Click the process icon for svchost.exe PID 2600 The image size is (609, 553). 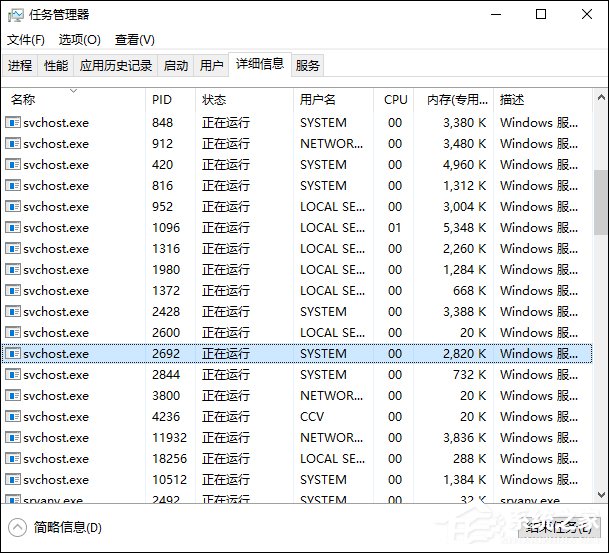(13, 332)
